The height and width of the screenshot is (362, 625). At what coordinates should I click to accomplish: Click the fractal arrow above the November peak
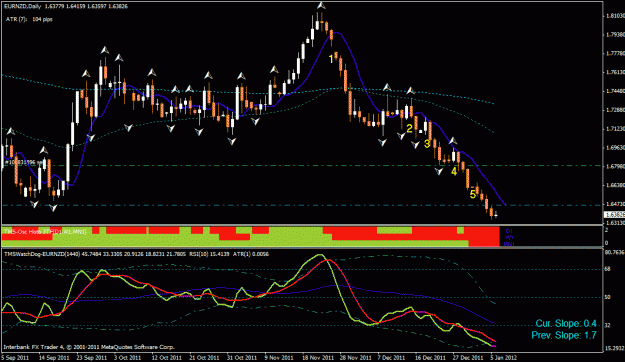click(321, 6)
